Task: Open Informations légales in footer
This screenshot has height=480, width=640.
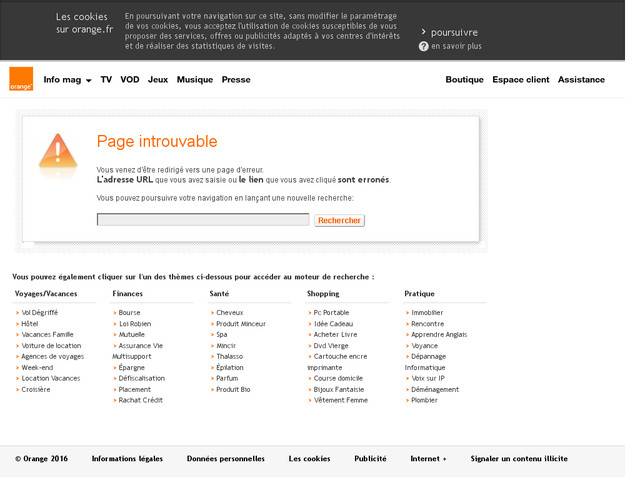Action: [127, 459]
